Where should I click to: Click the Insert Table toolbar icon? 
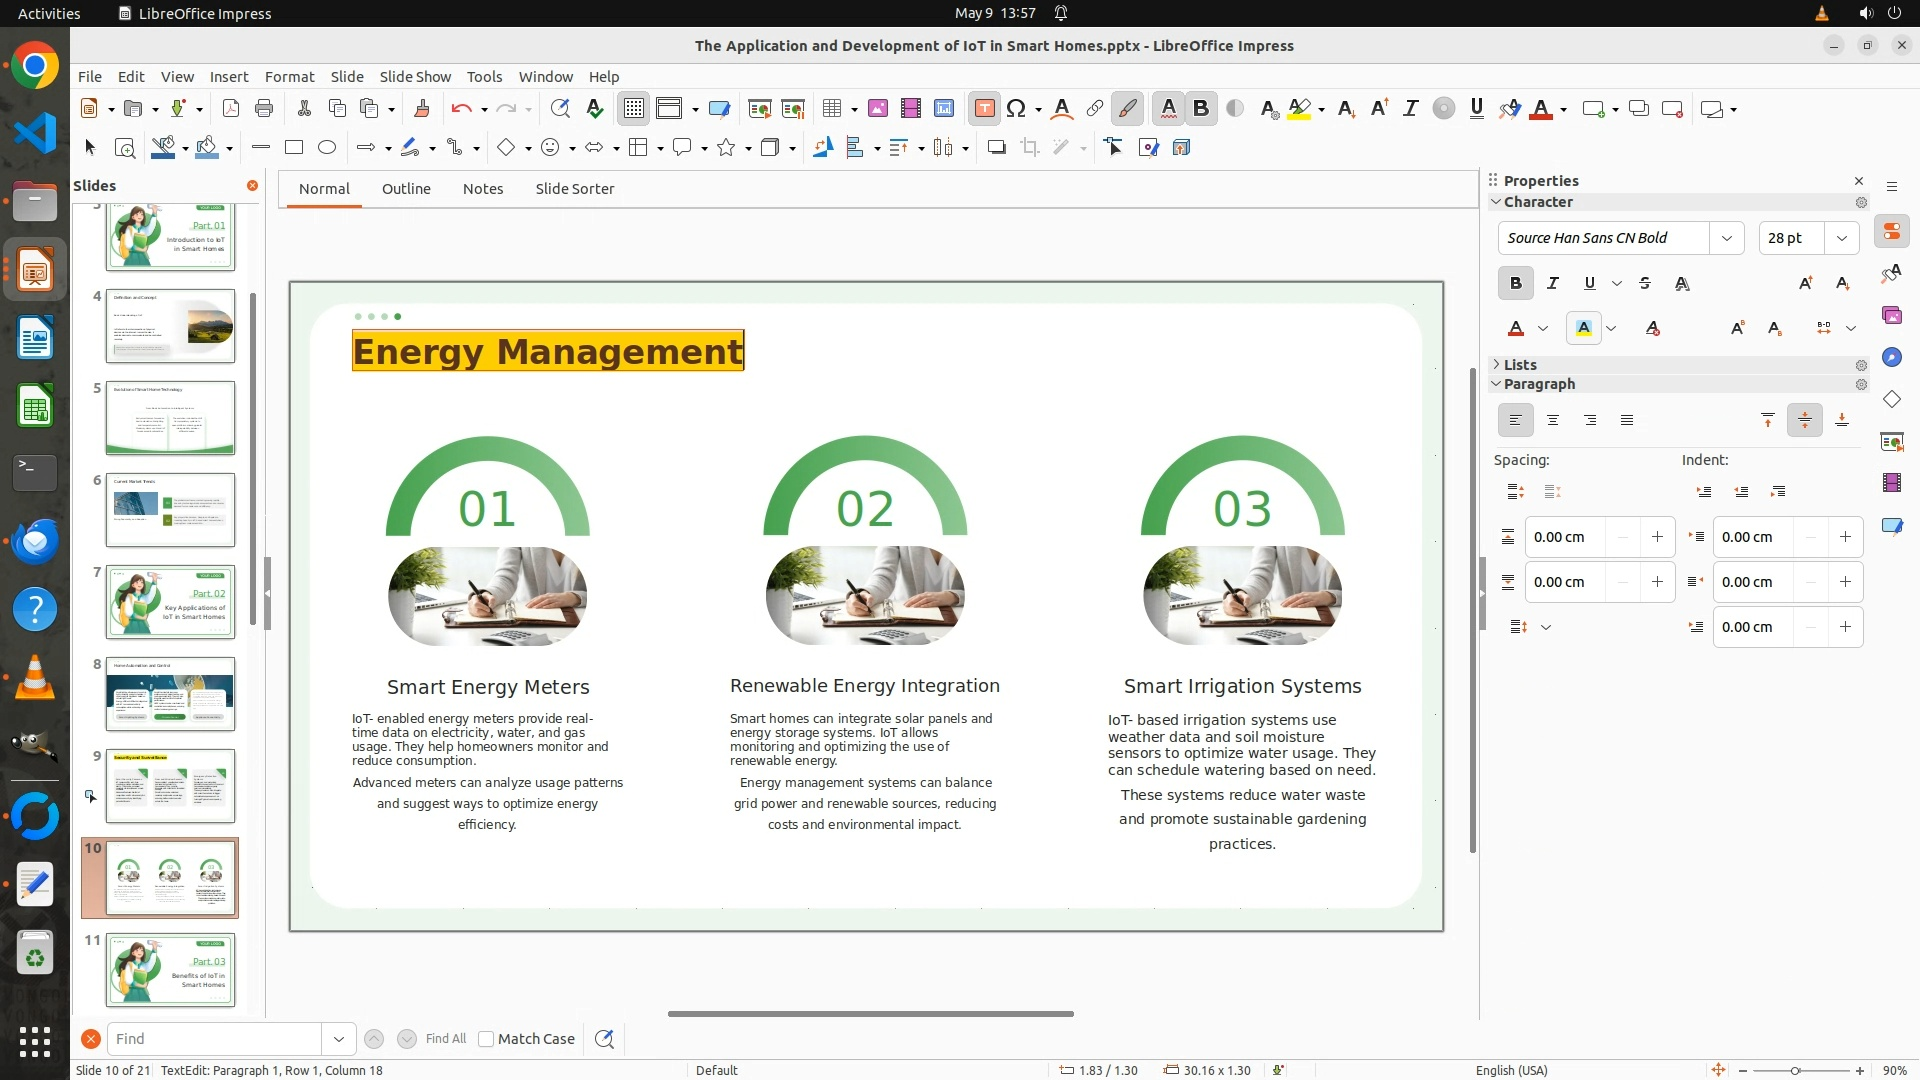click(x=831, y=109)
